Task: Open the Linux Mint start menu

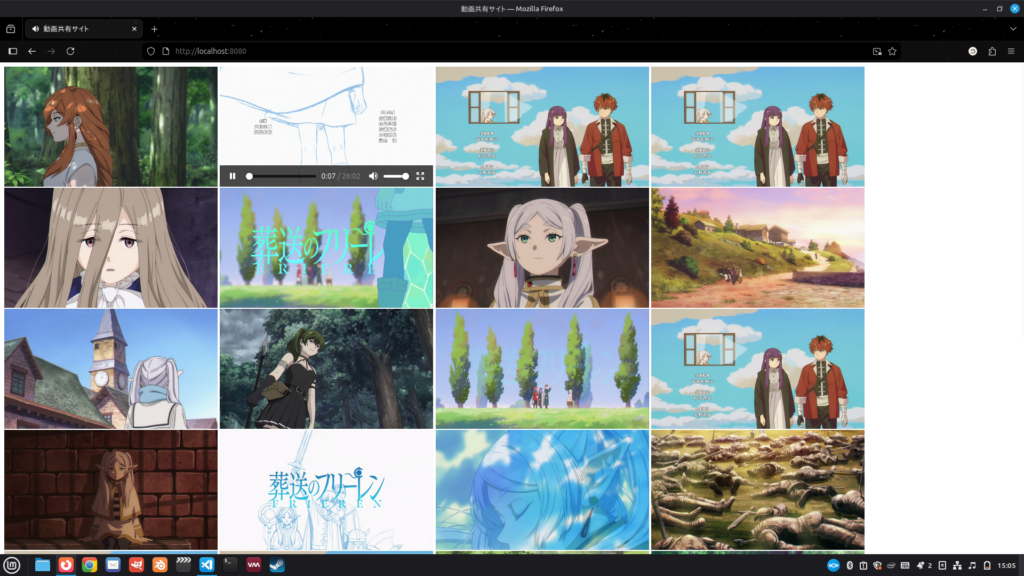Action: (12, 565)
